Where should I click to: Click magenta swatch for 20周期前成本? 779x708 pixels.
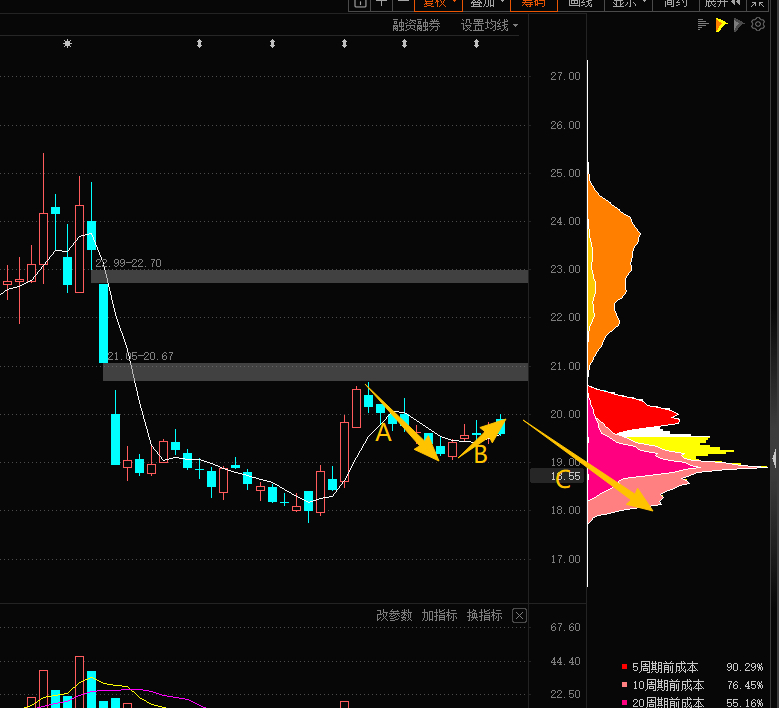tap(624, 703)
